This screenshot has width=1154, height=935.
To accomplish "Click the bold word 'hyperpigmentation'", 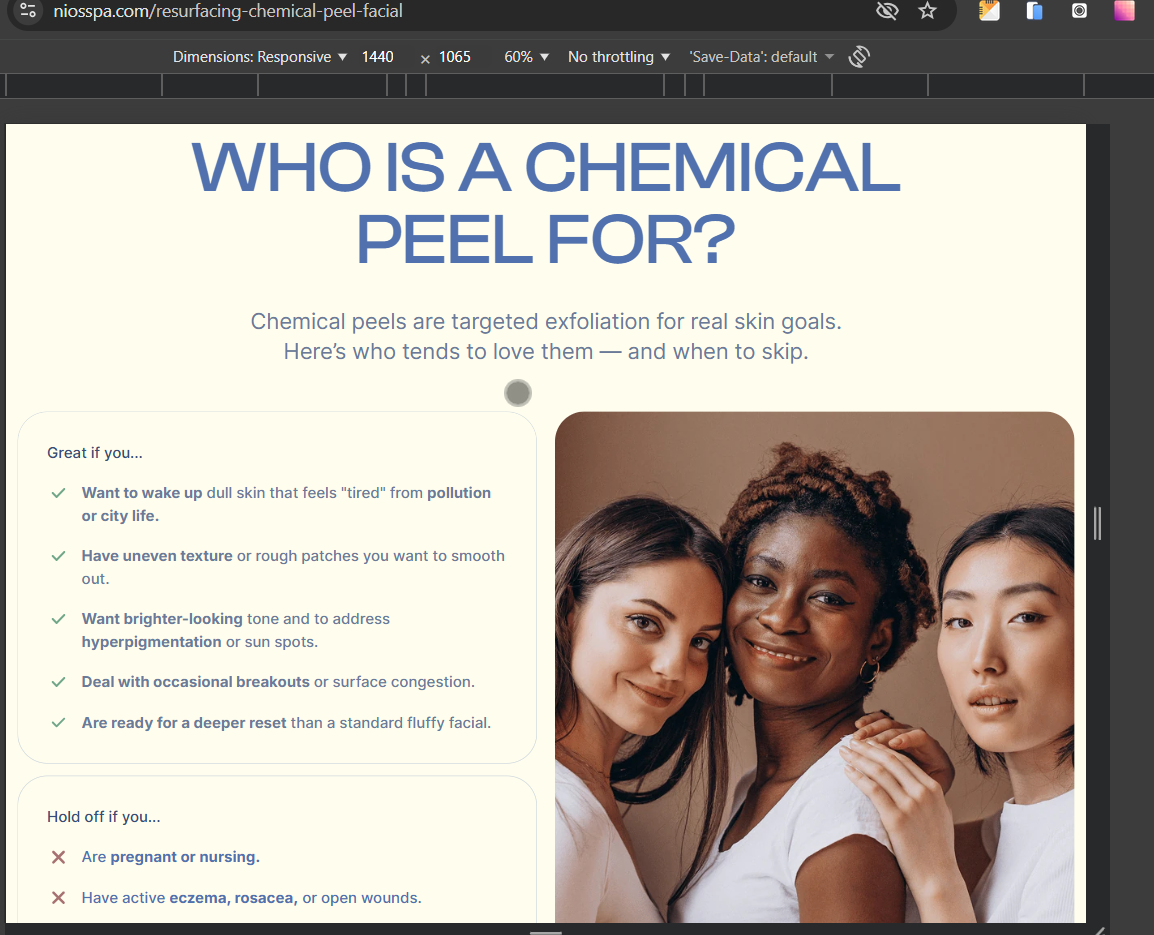I will pyautogui.click(x=152, y=642).
